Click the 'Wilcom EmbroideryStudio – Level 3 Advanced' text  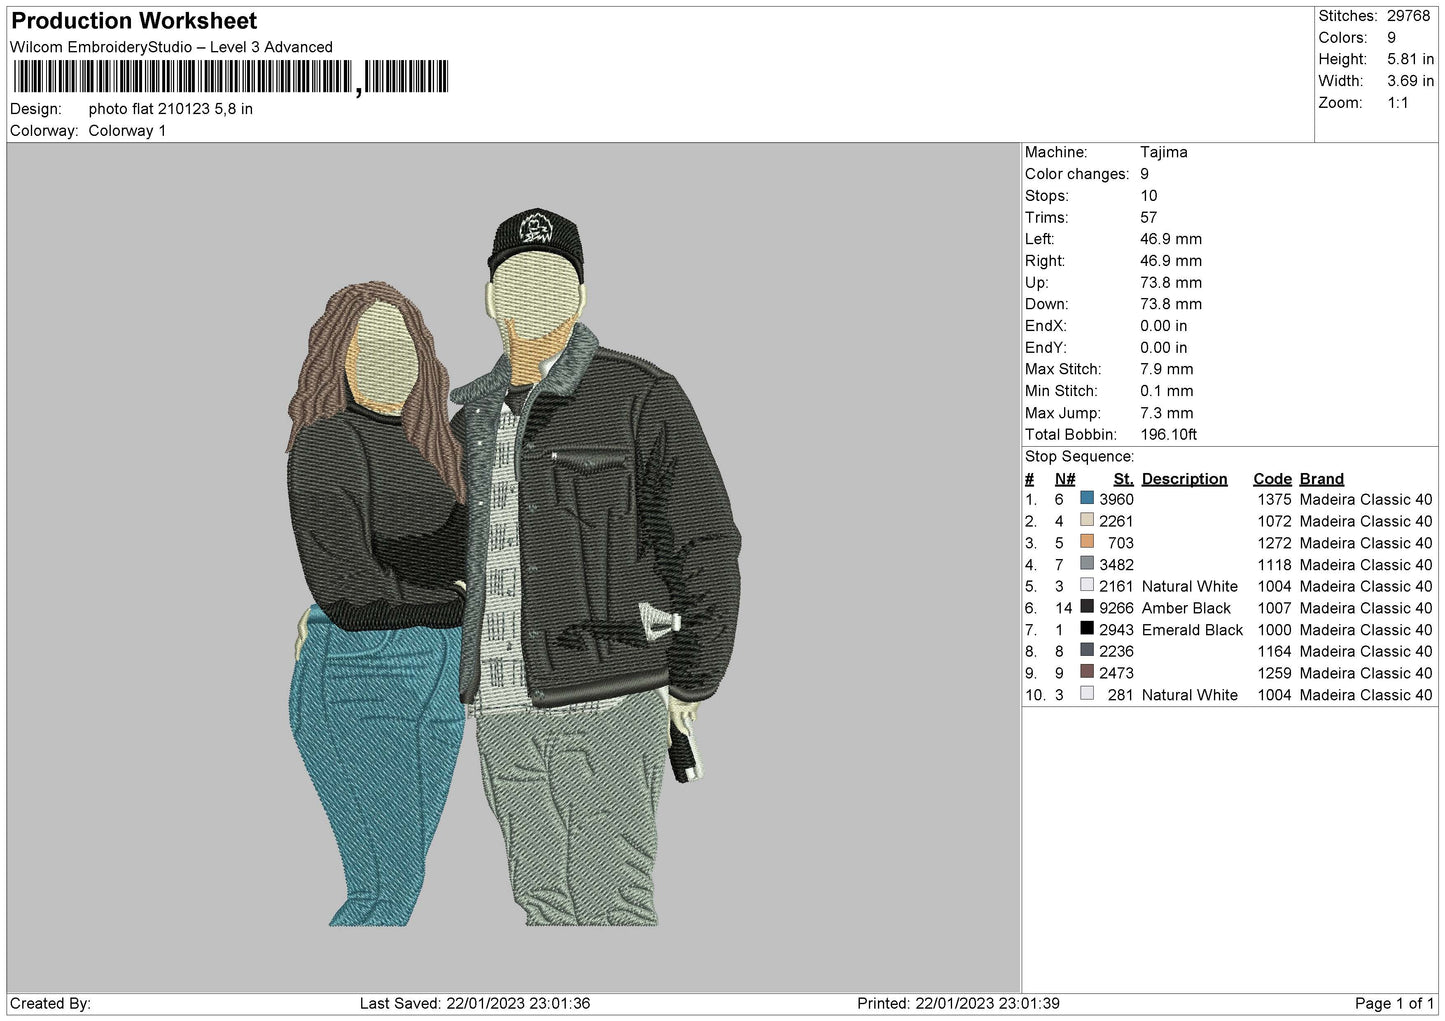tap(171, 47)
